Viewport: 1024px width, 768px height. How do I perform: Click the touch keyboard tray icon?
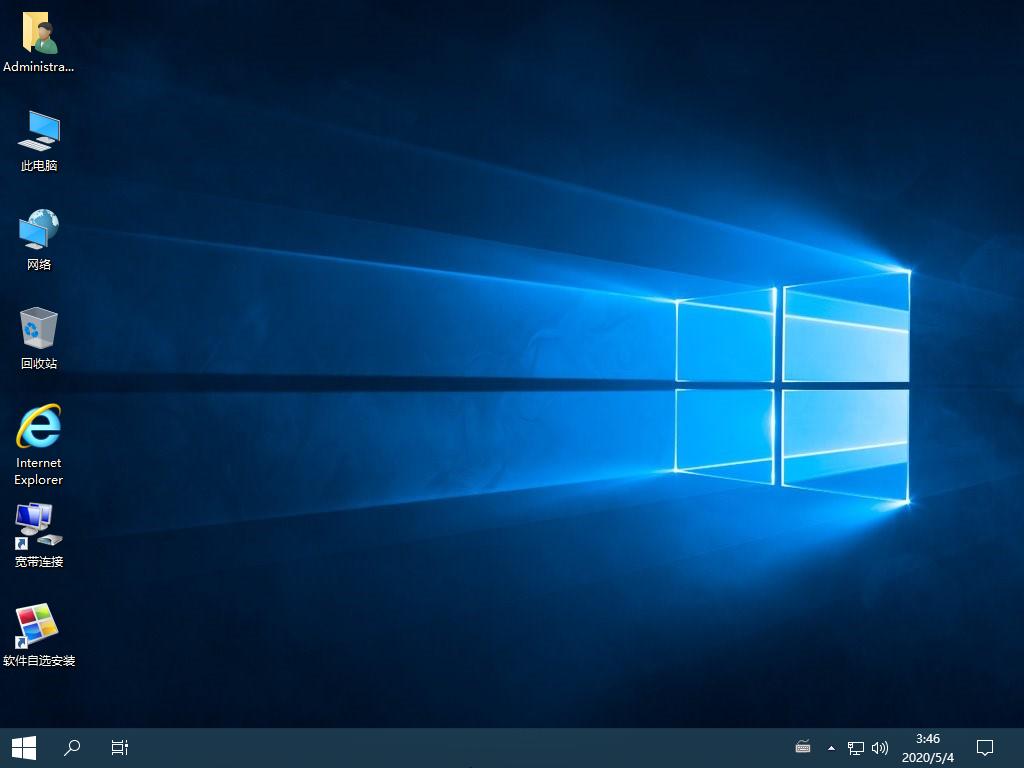click(803, 747)
